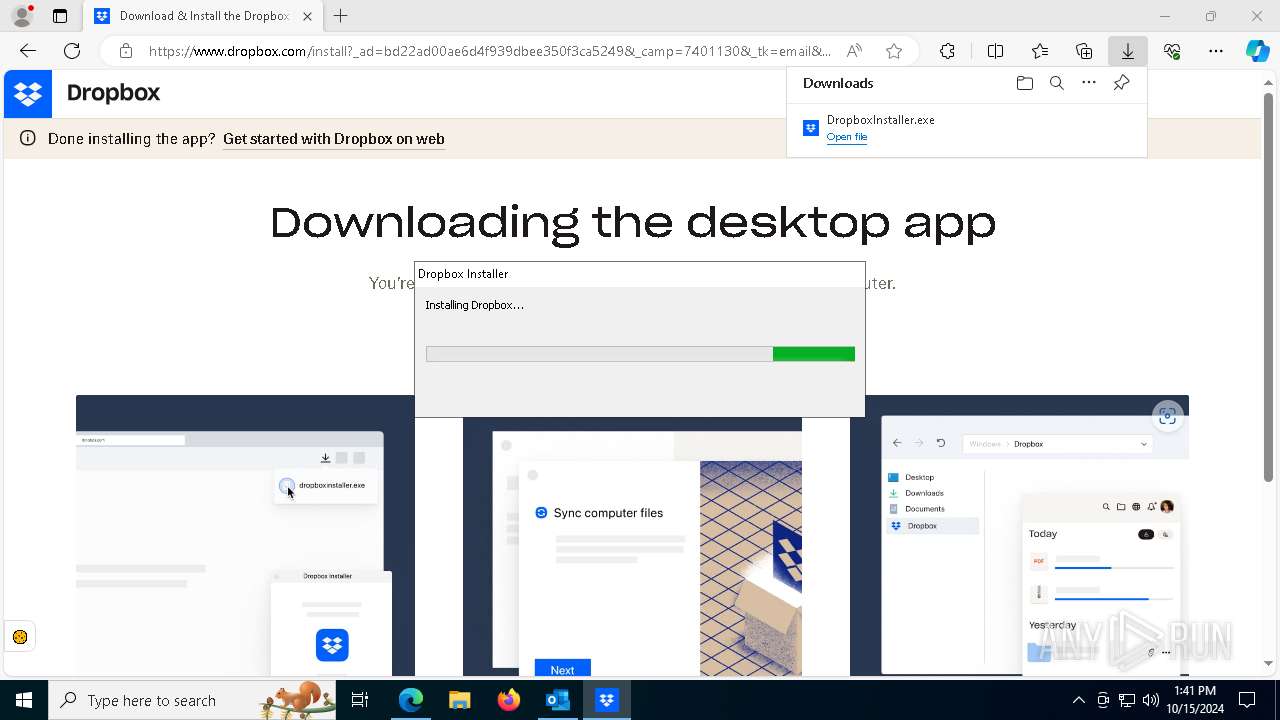View site information lock icon

click(125, 51)
